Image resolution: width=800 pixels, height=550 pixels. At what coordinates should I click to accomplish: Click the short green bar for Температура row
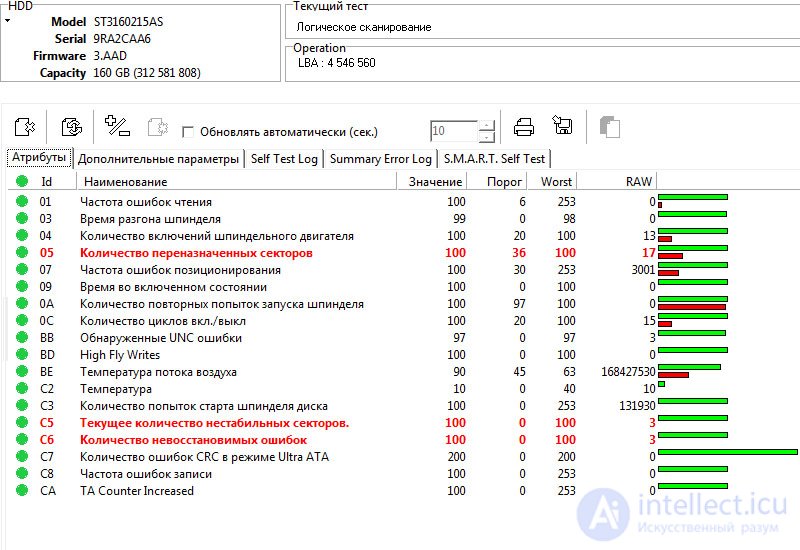point(661,384)
